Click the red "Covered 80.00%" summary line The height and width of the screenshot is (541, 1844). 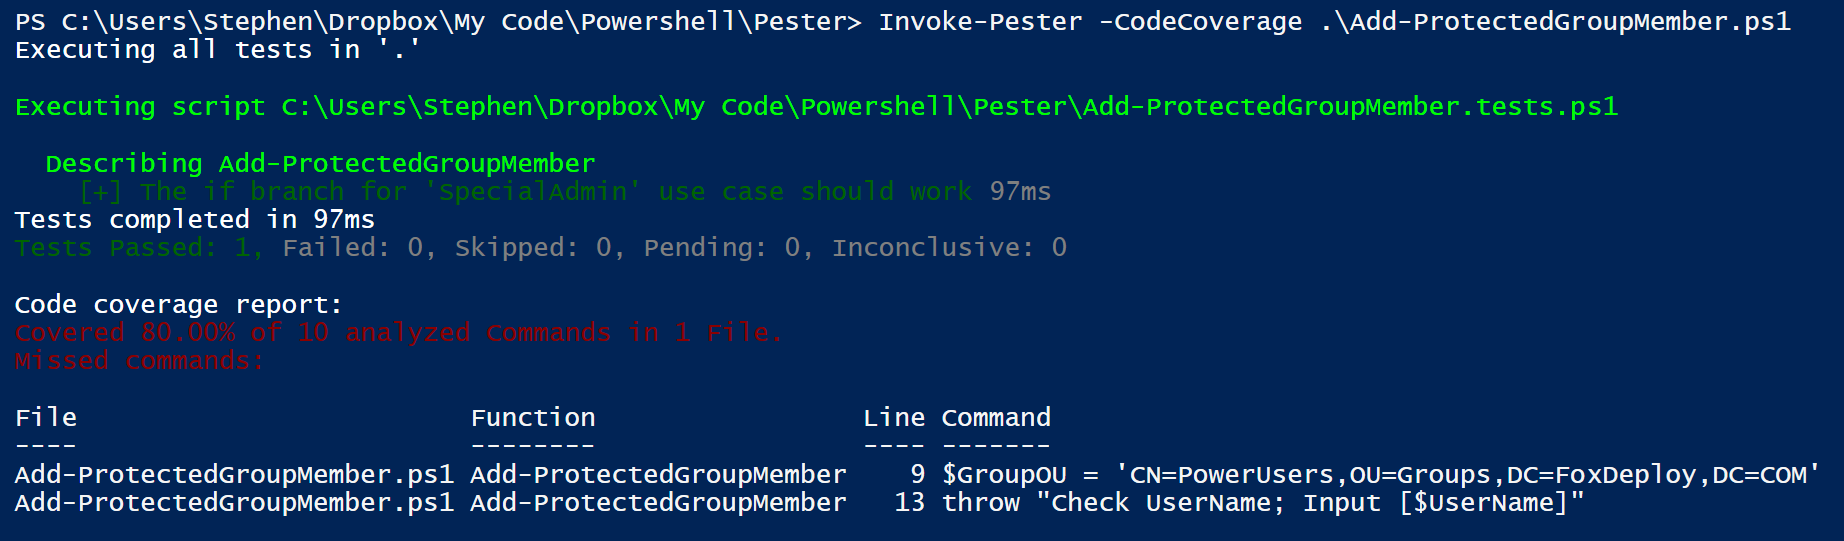pyautogui.click(x=398, y=333)
